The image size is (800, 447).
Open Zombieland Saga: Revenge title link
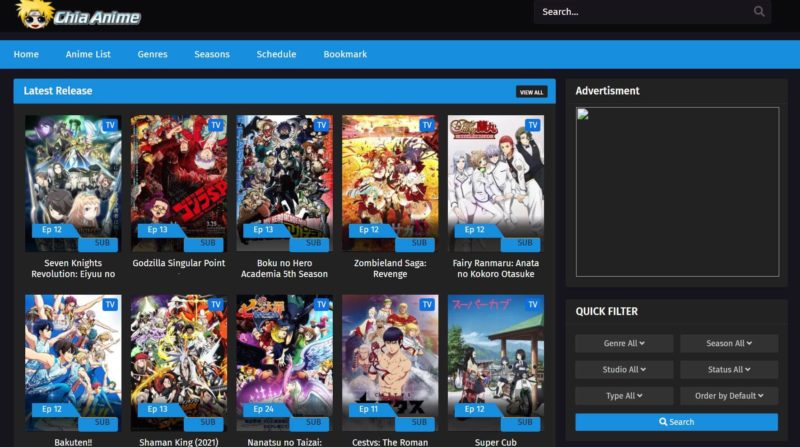(x=390, y=268)
